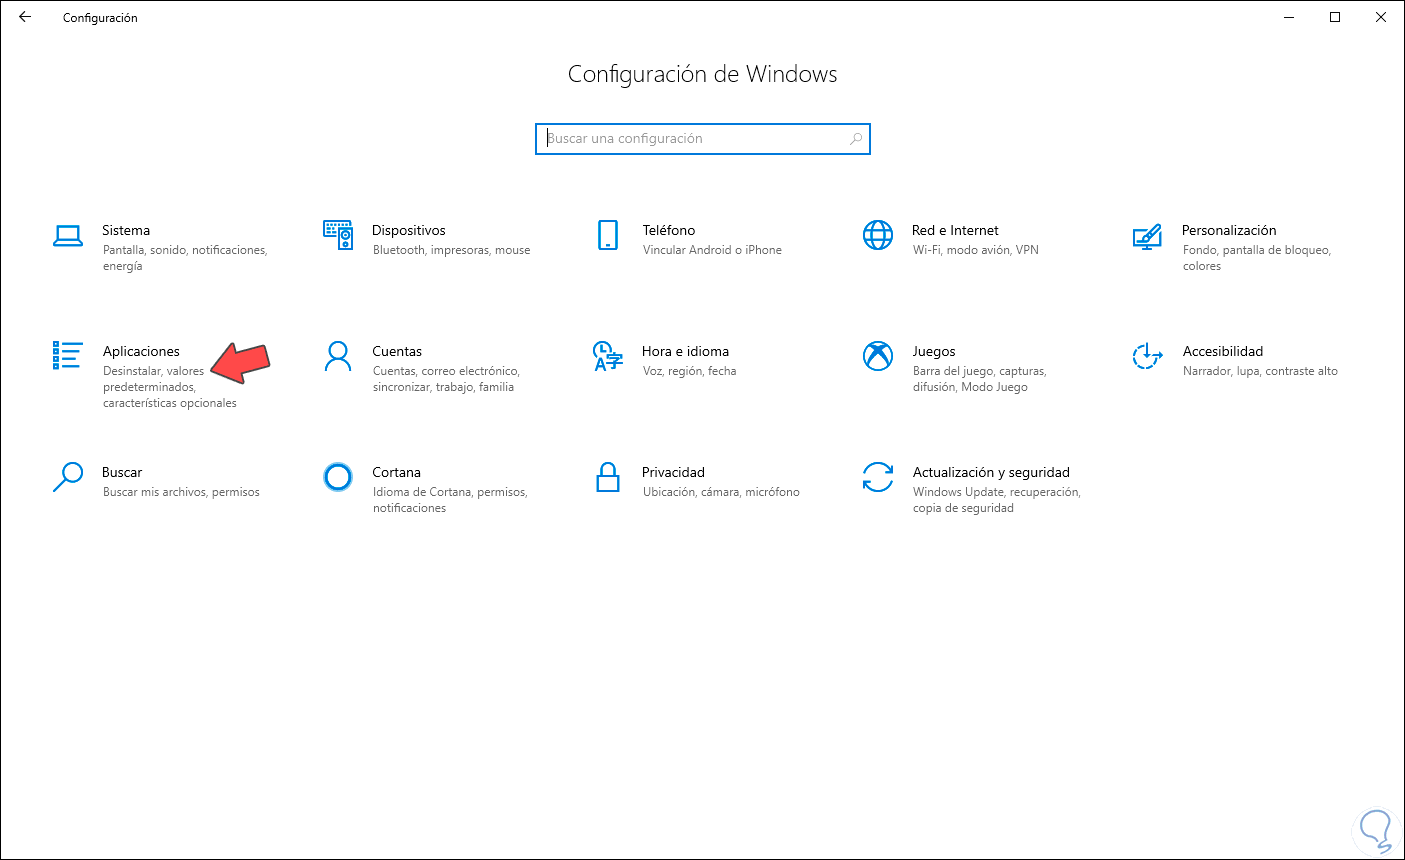The height and width of the screenshot is (860, 1405).
Task: Focus the 'Buscar una configuración' search field
Action: pos(703,139)
